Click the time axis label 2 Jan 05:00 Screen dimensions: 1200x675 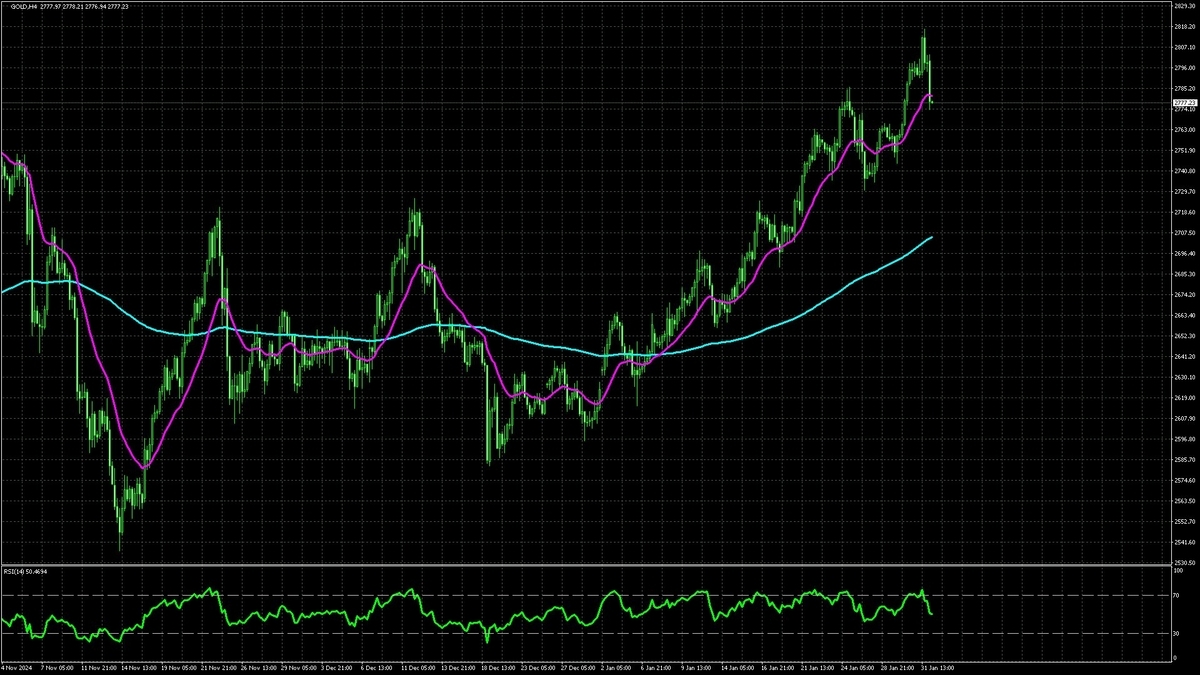tap(616, 667)
